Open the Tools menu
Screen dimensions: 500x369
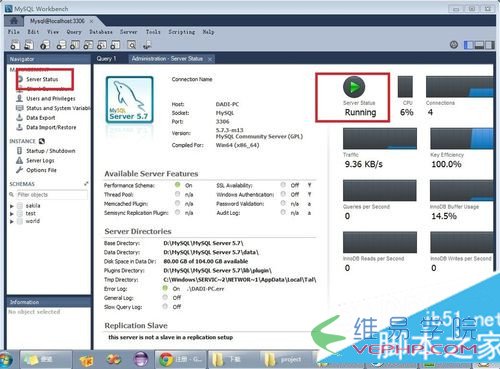[153, 32]
